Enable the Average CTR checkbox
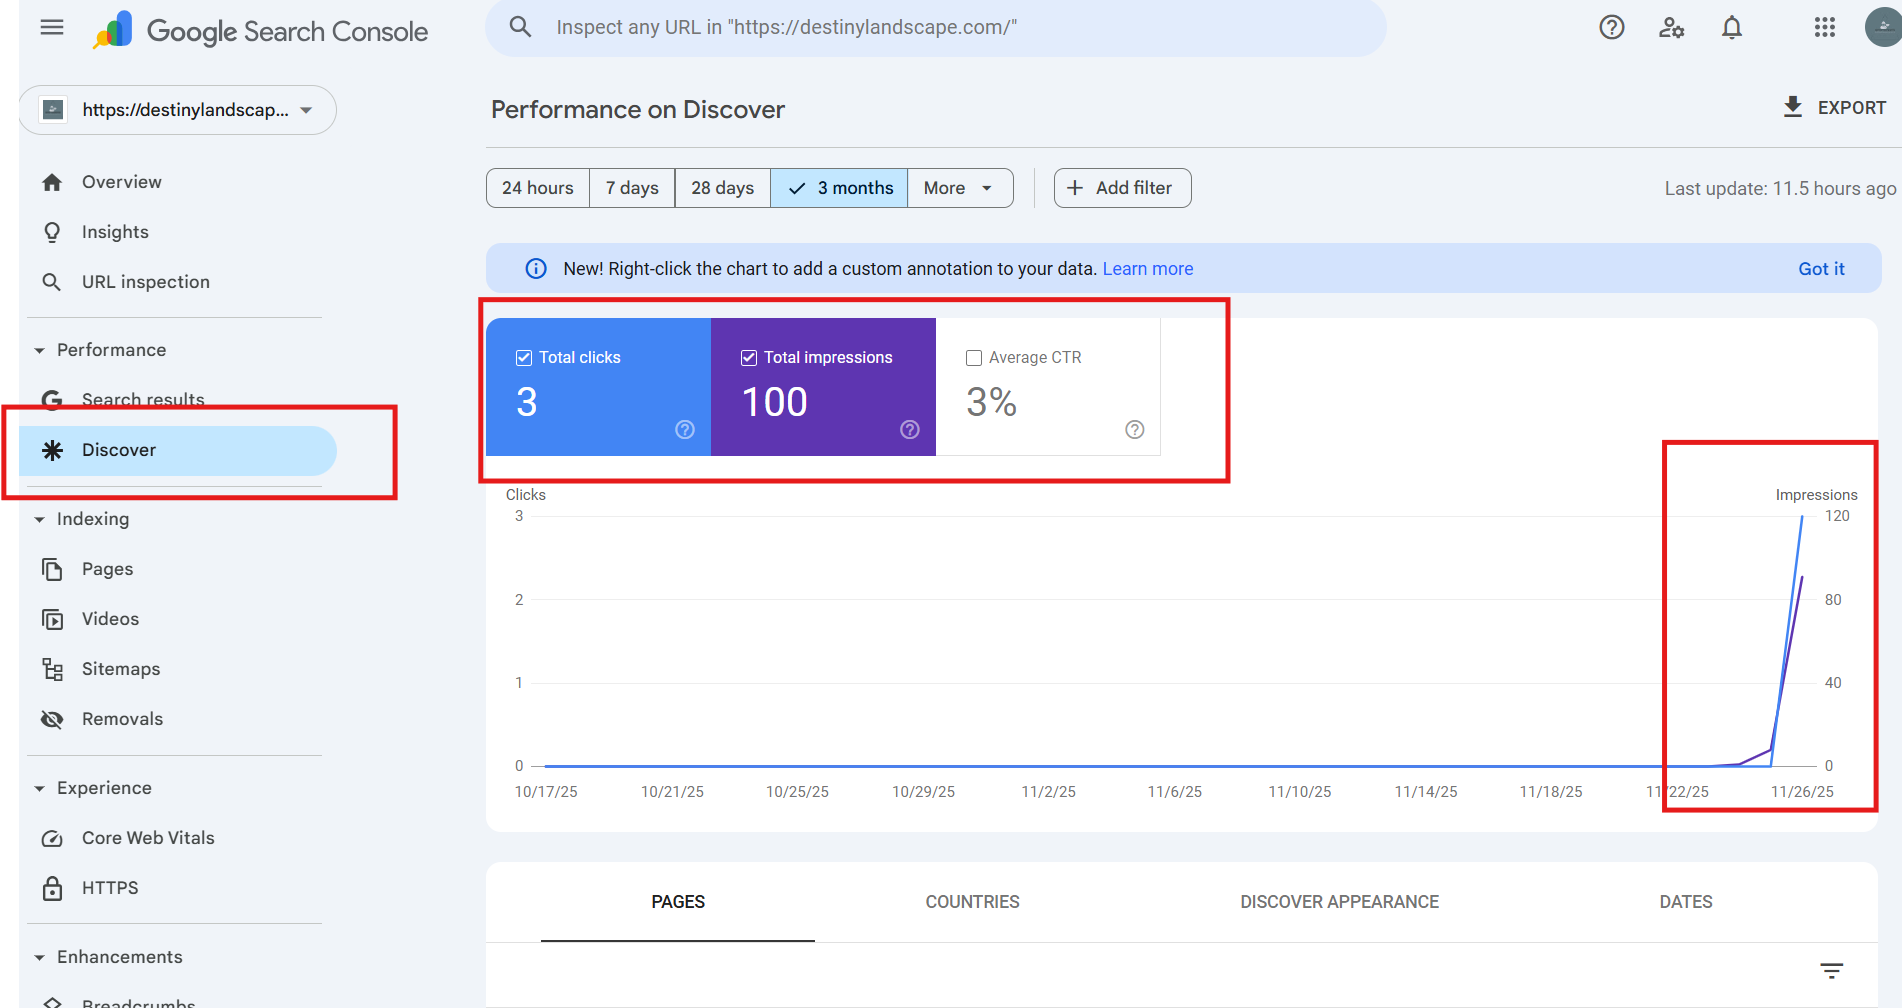1902x1008 pixels. pyautogui.click(x=974, y=358)
